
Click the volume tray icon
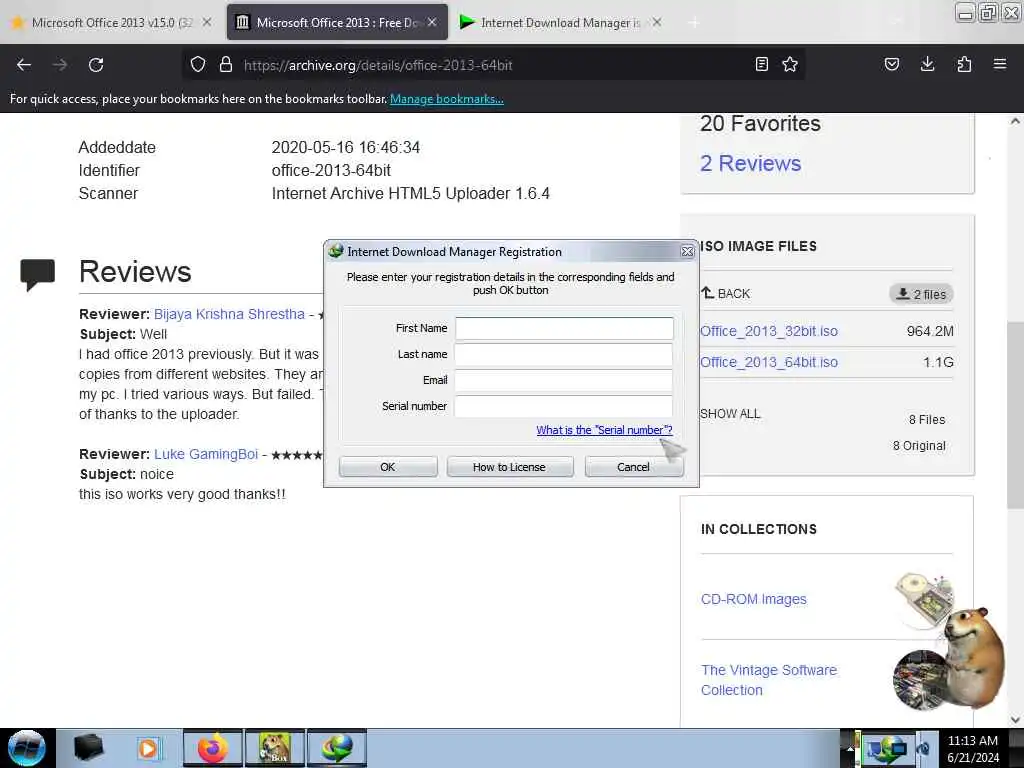pos(923,750)
